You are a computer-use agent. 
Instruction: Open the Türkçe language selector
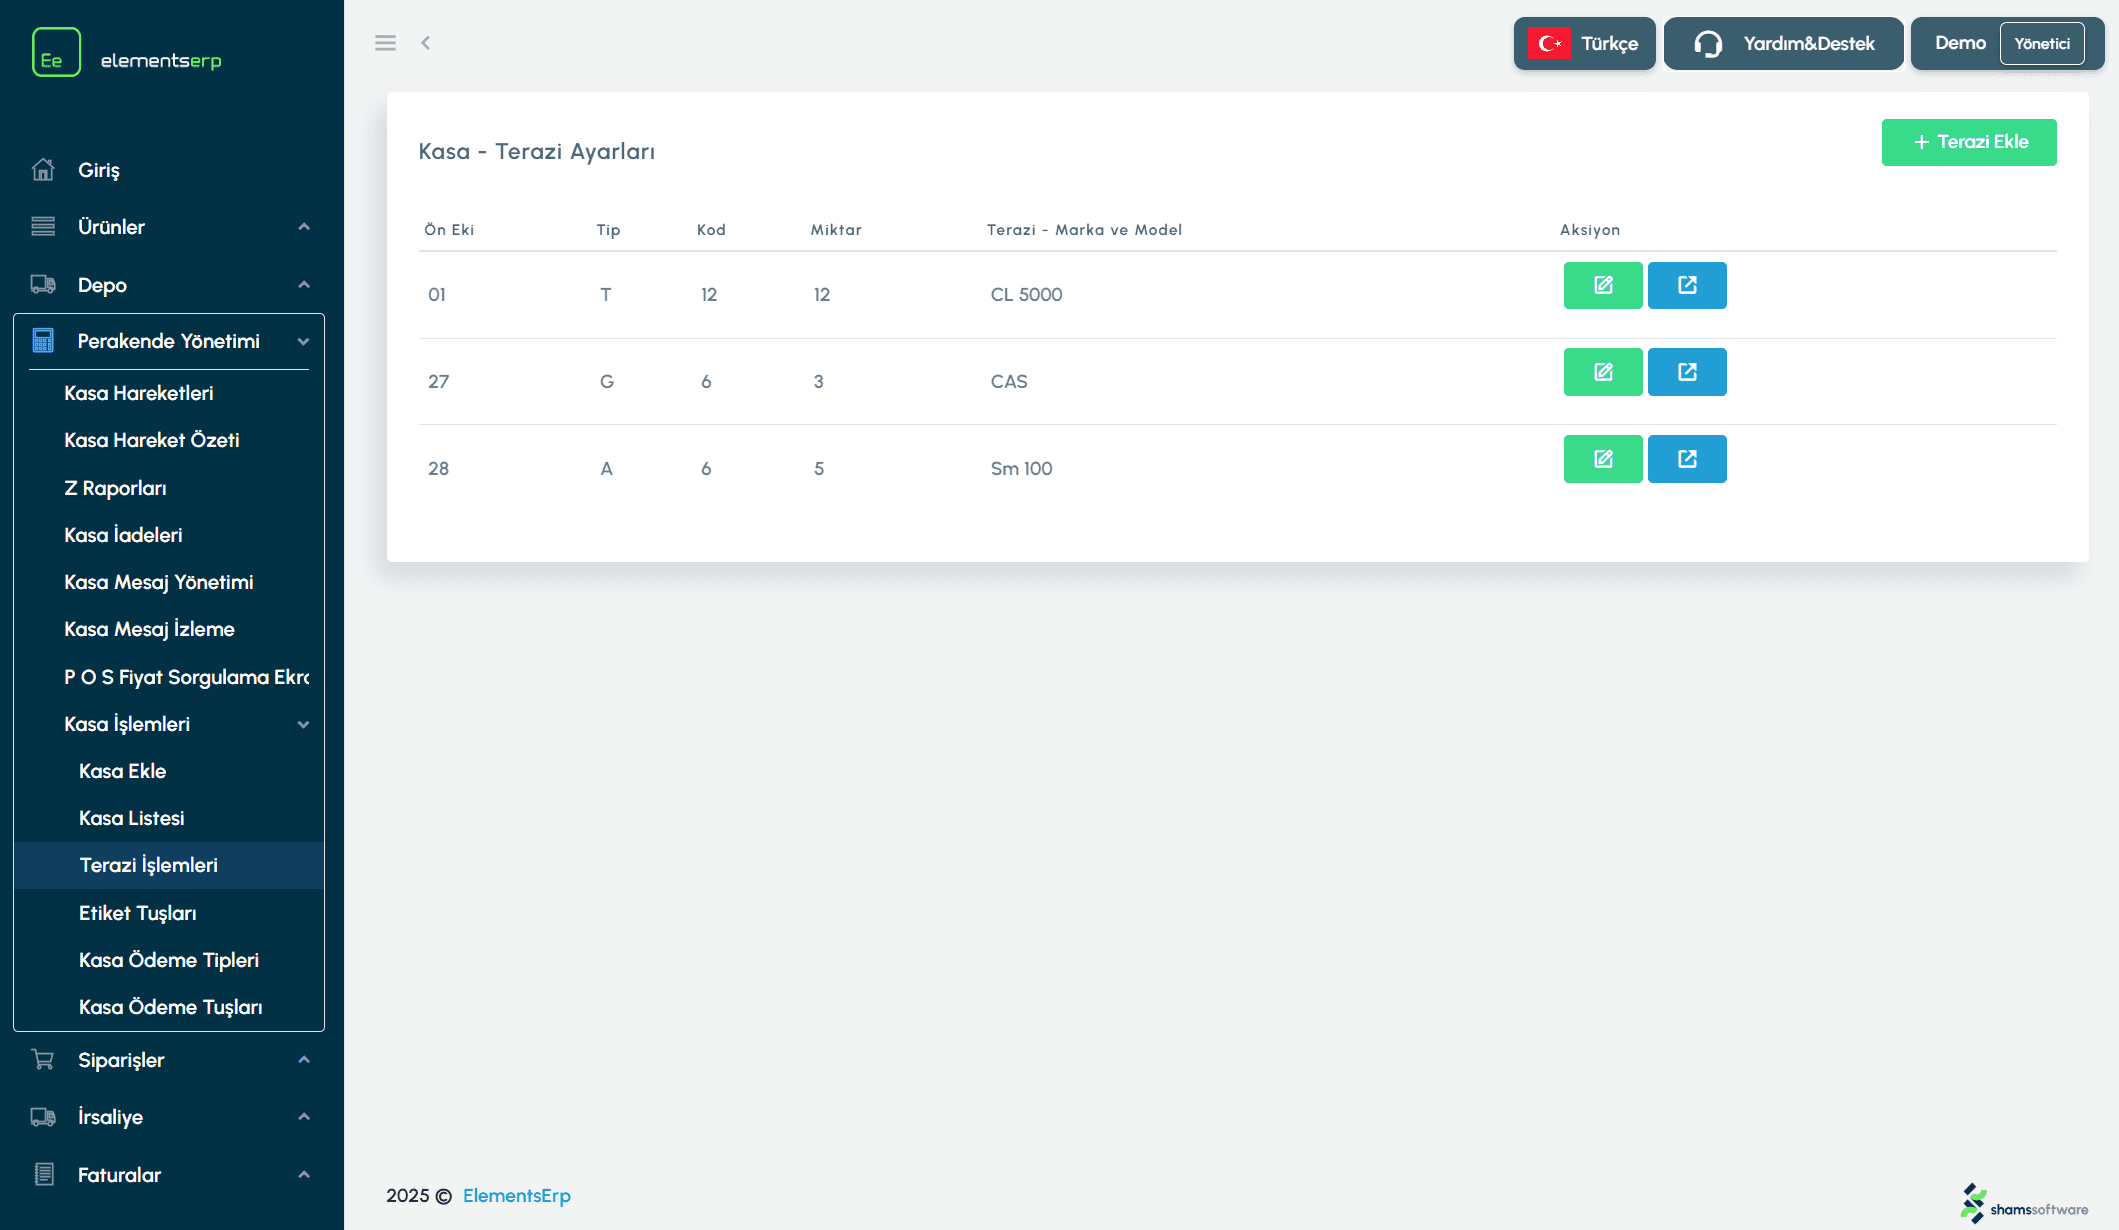point(1584,44)
